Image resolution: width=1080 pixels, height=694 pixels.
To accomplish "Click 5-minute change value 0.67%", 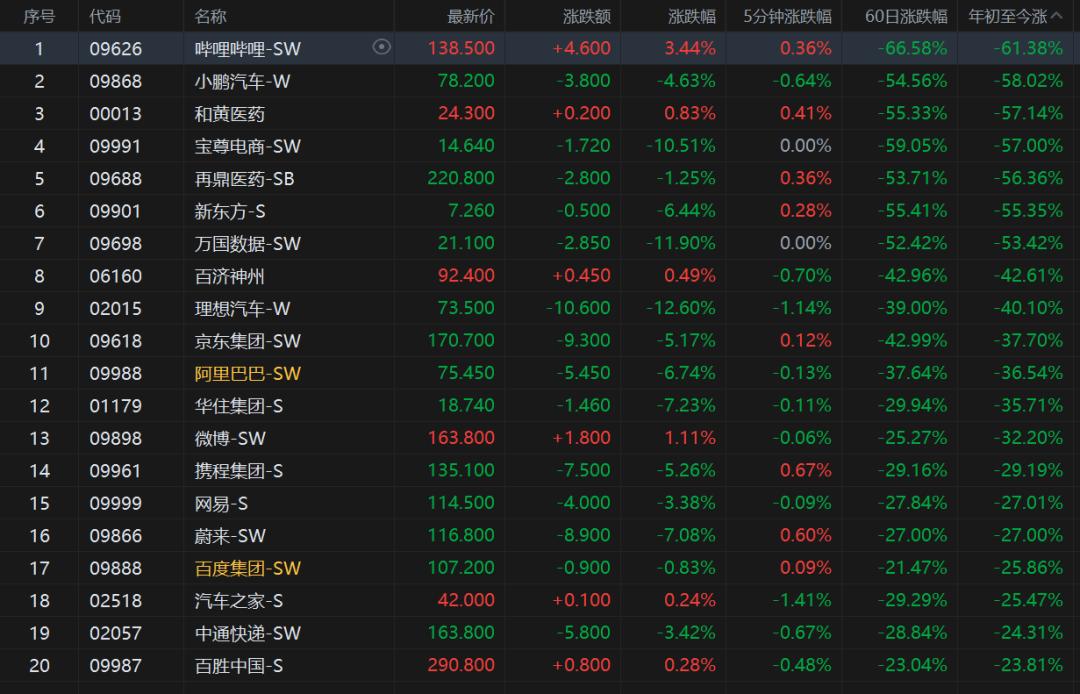I will pos(806,471).
